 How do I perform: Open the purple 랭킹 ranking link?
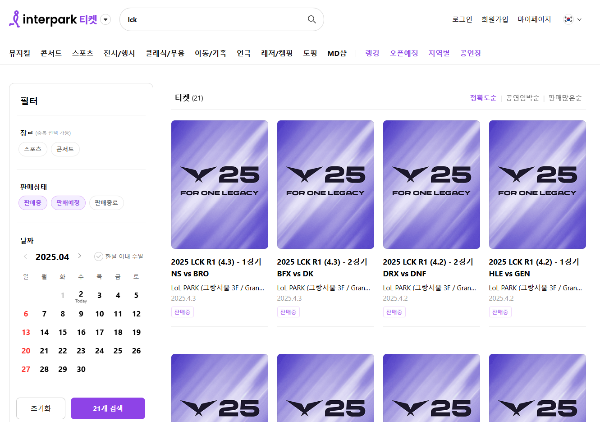(372, 53)
